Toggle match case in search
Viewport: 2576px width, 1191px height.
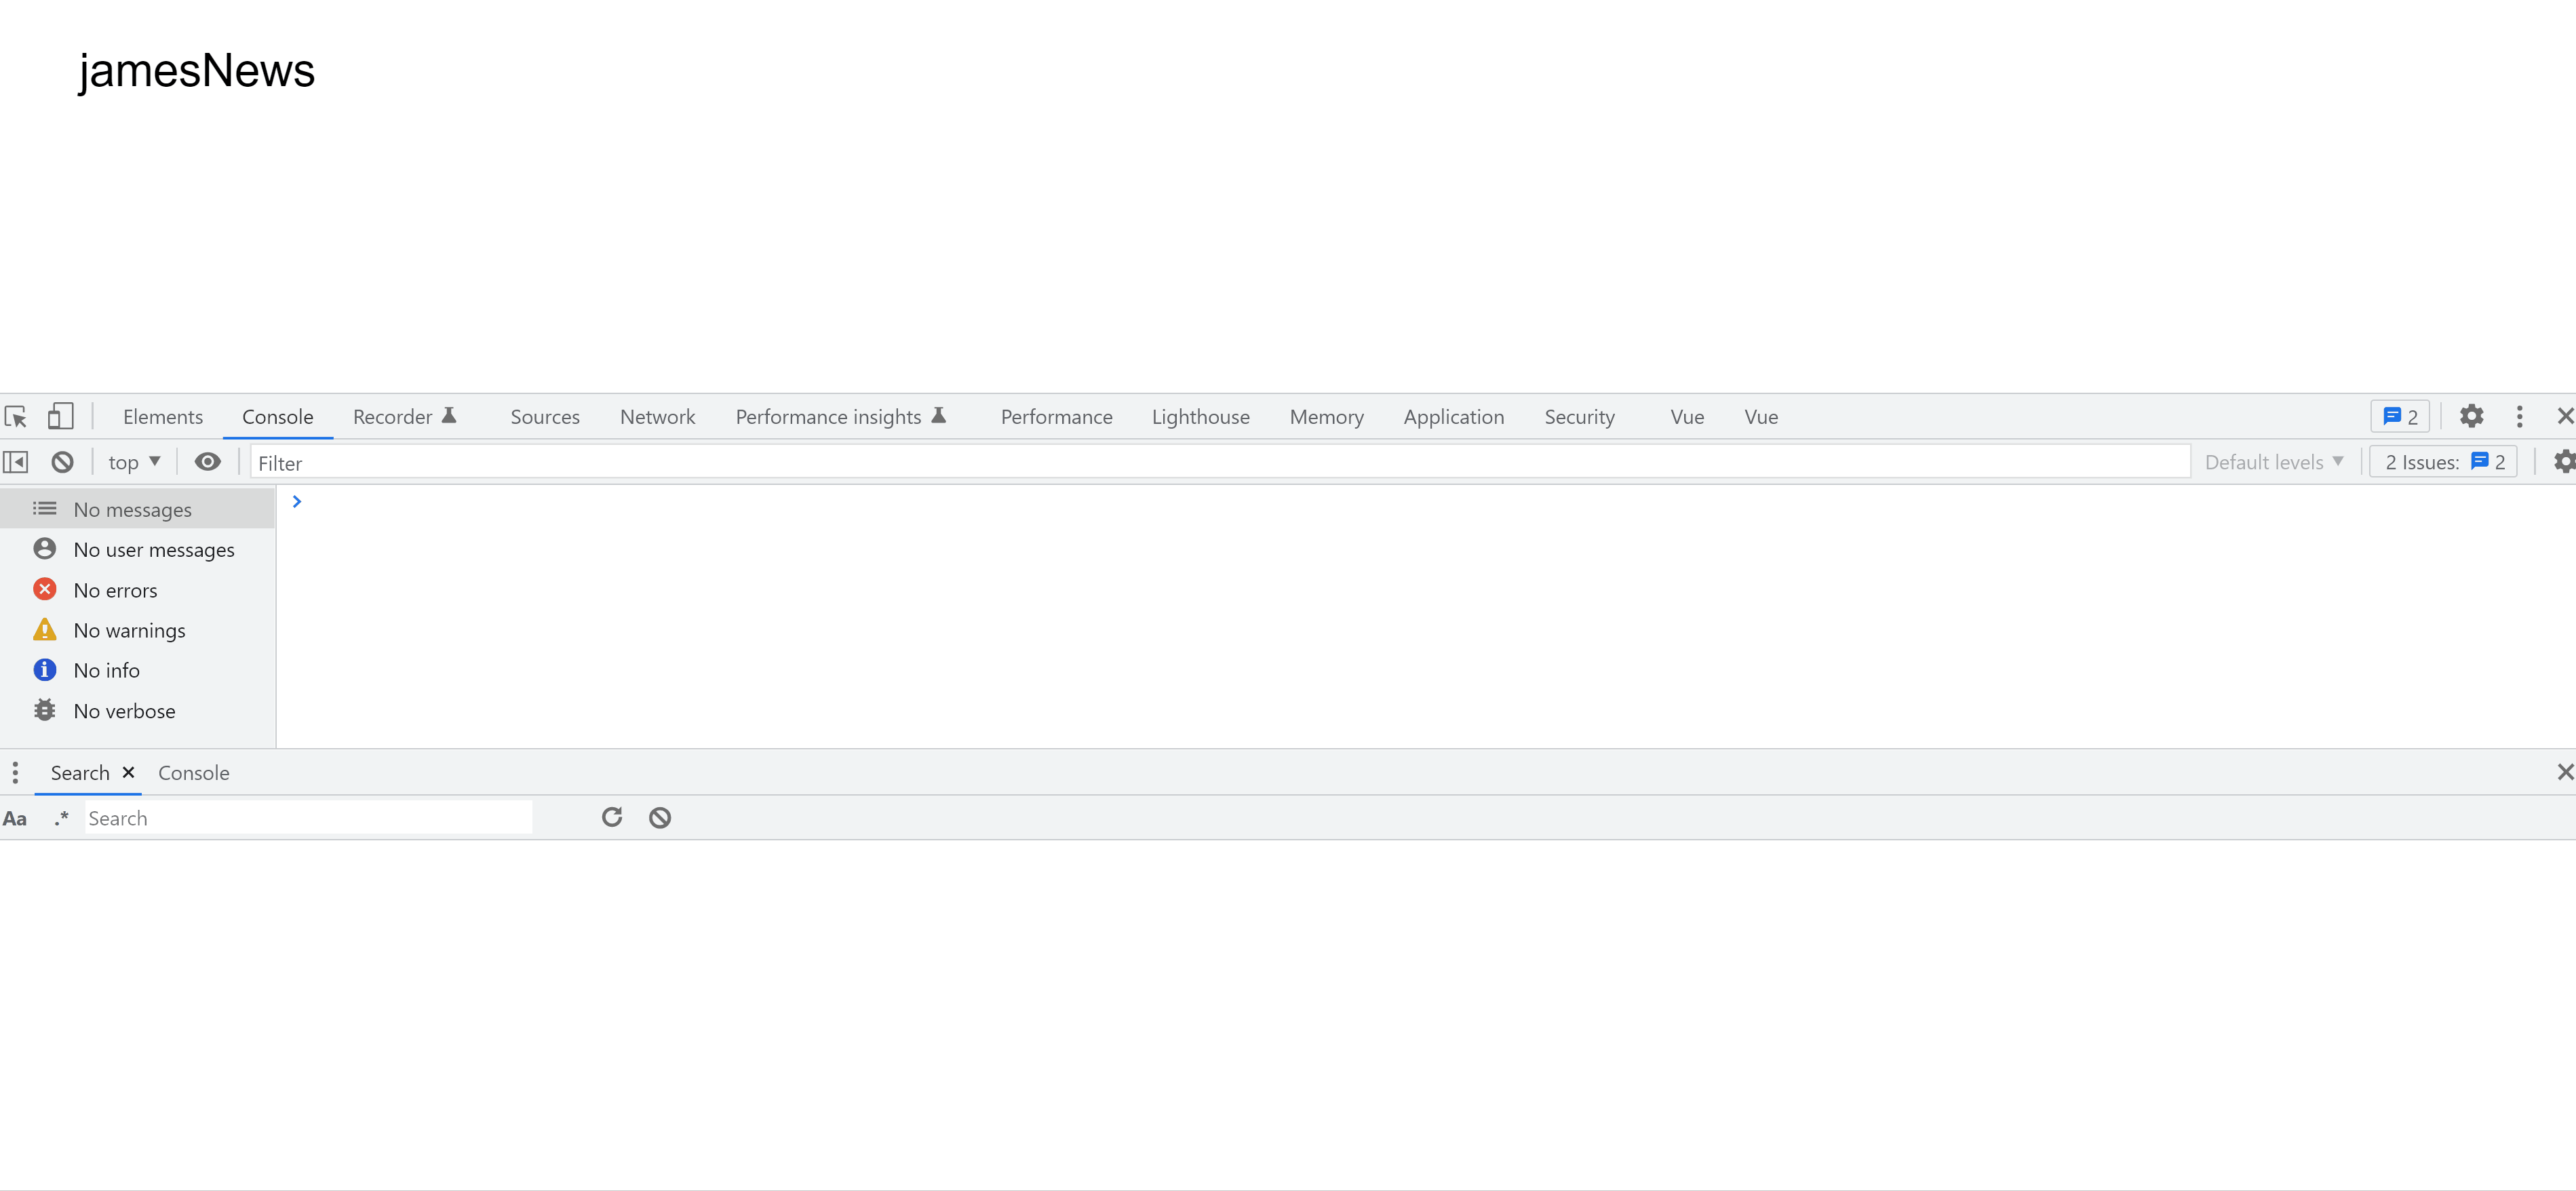pos(15,817)
